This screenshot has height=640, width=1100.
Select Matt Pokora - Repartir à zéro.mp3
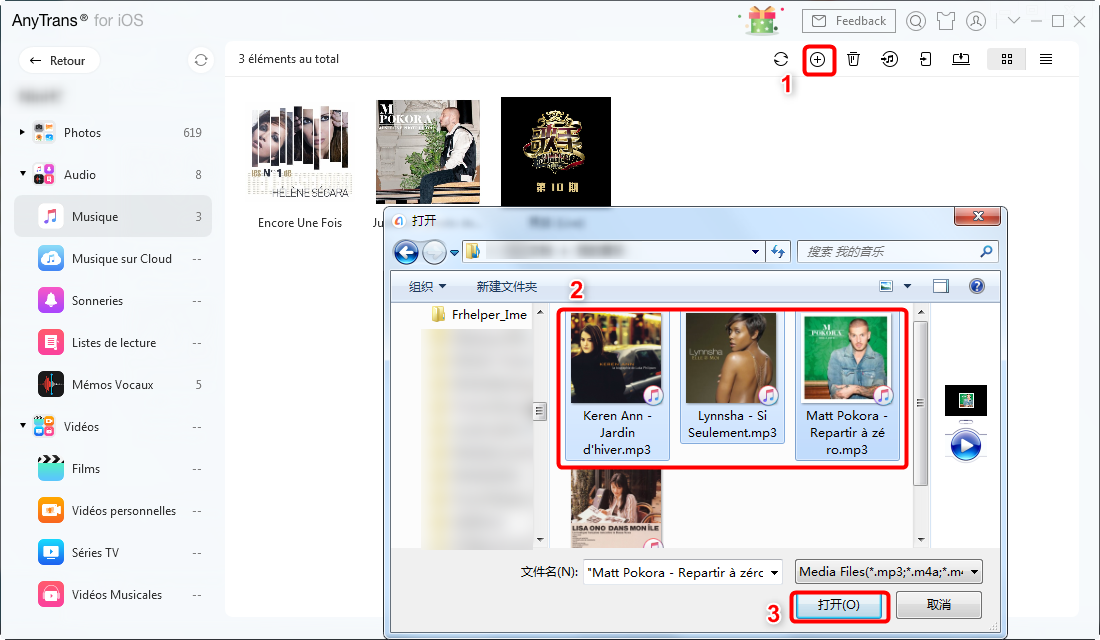coord(847,386)
